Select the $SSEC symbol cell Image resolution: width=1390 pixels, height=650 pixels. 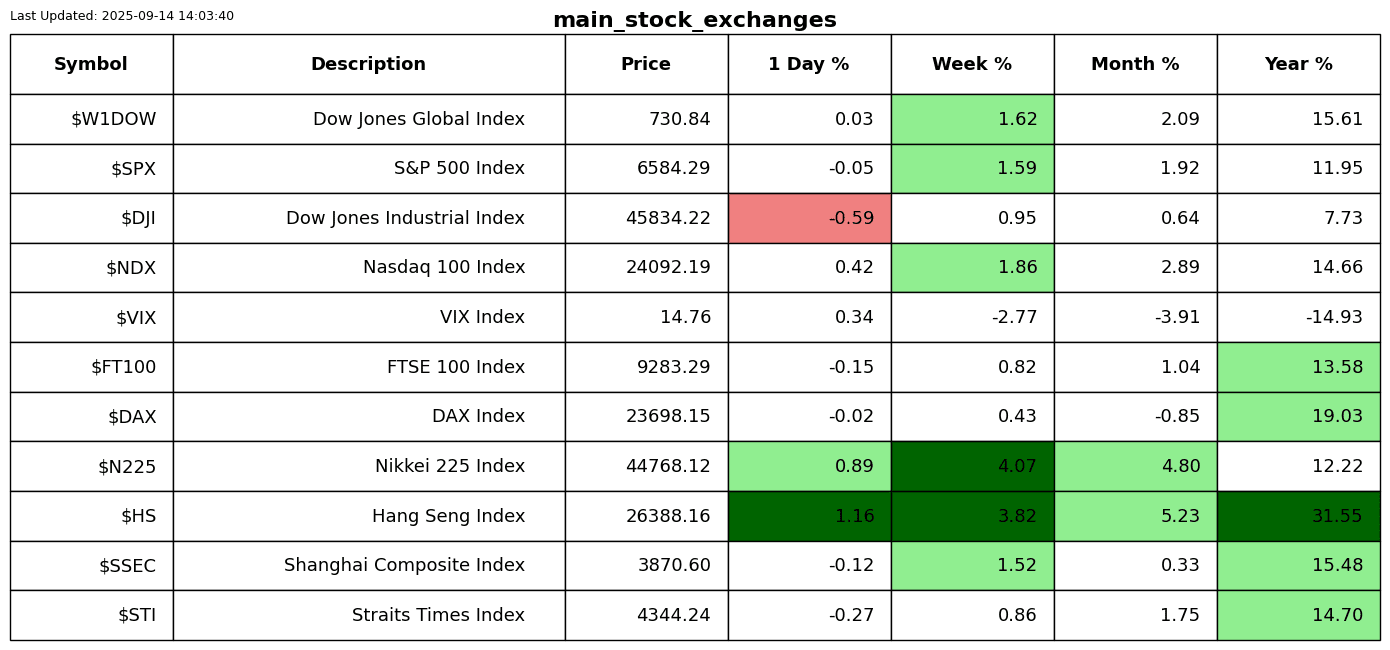click(127, 566)
